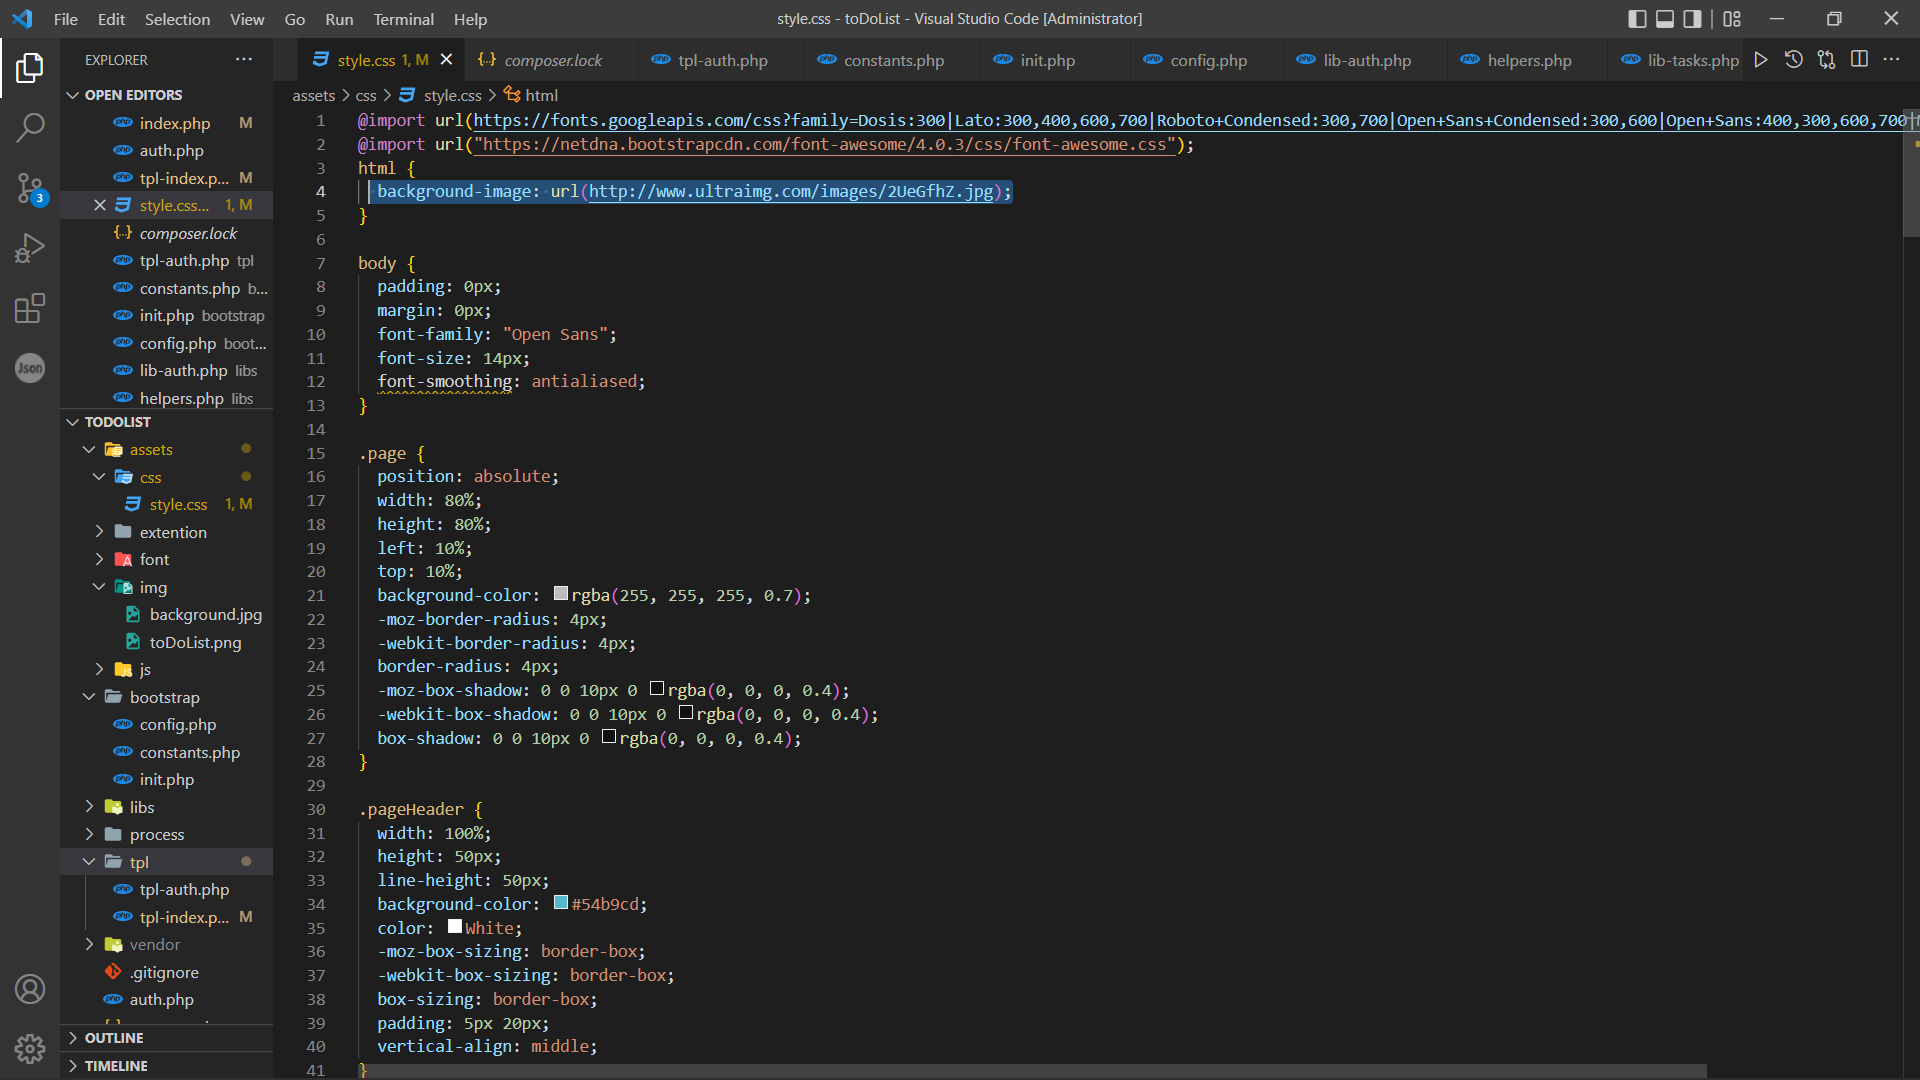Split the editor to the right
Image resolution: width=1920 pixels, height=1080 pixels.
pos(1859,60)
